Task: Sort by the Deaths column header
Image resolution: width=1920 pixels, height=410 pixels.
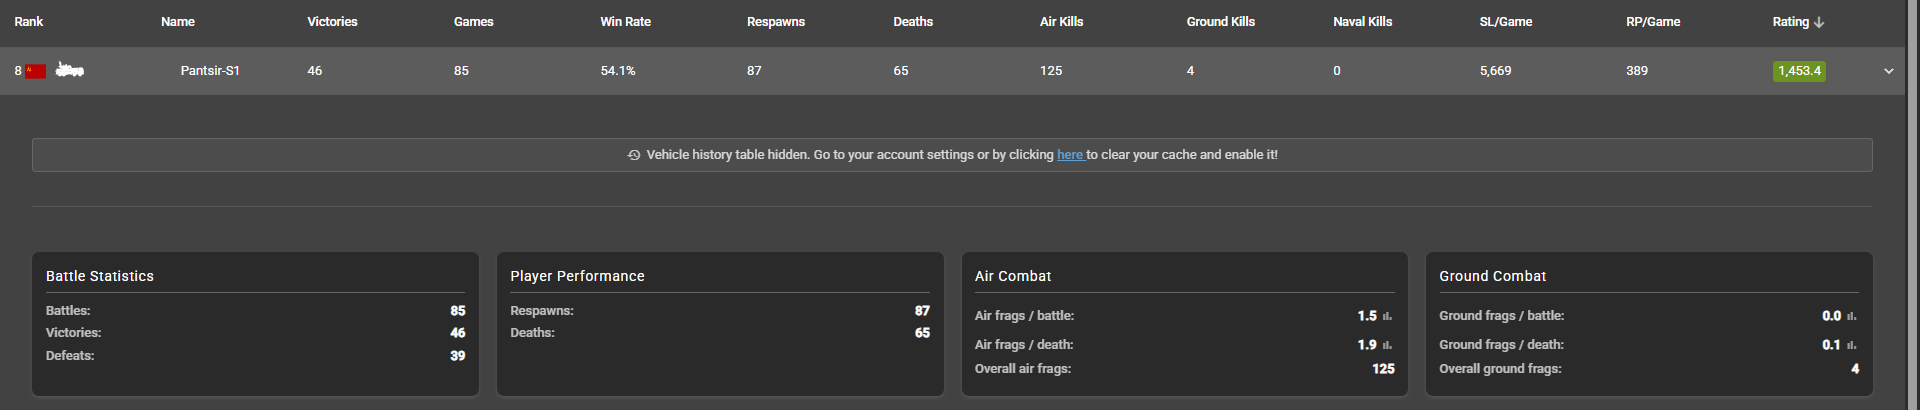Action: (x=913, y=22)
